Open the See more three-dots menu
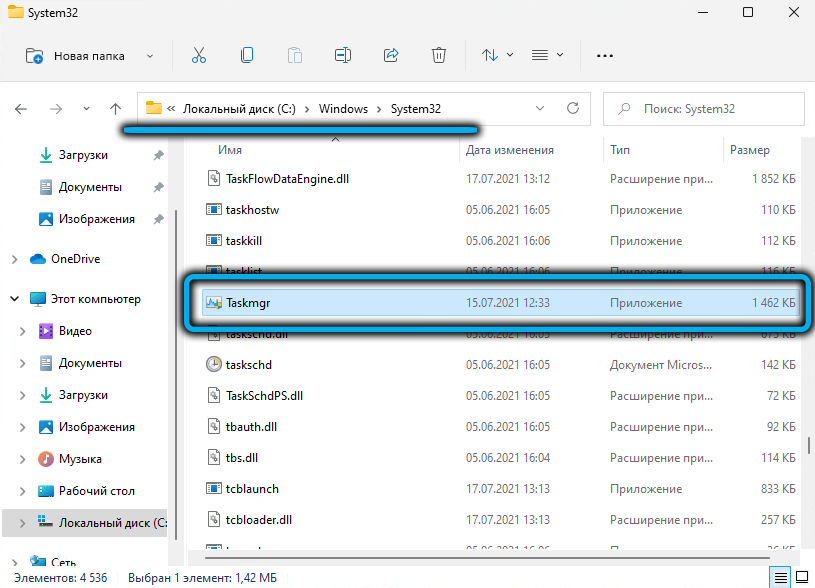Viewport: 815px width, 588px height. [x=604, y=55]
